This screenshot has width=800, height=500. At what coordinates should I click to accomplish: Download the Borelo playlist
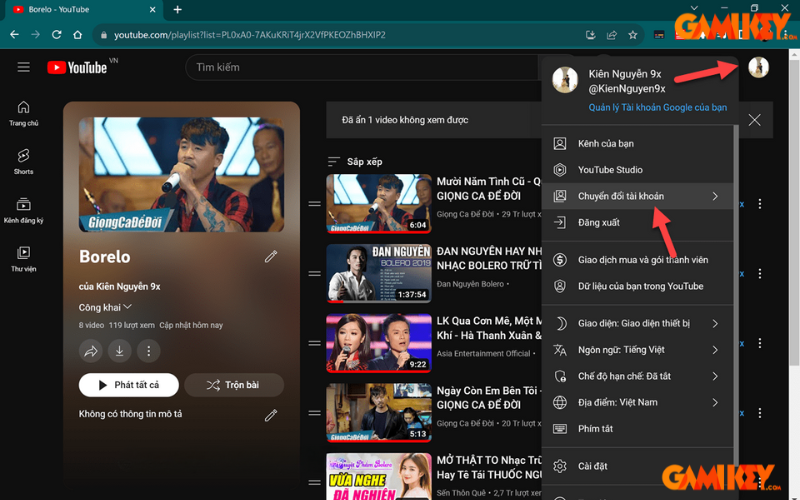point(119,351)
